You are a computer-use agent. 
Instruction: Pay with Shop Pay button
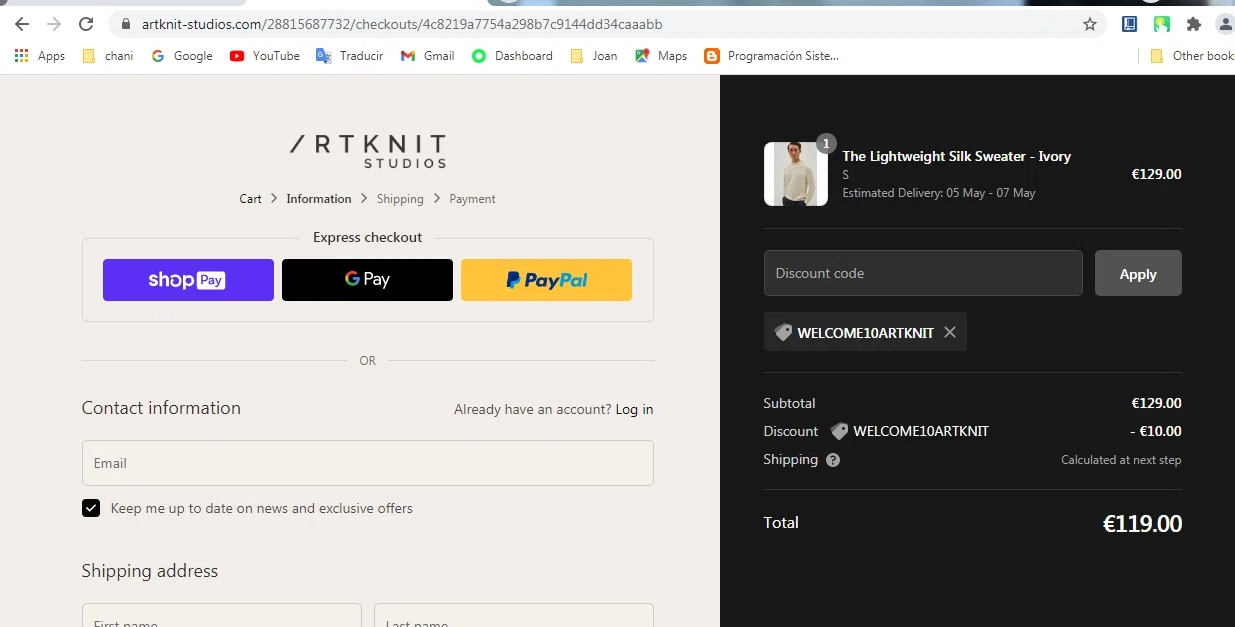188,280
